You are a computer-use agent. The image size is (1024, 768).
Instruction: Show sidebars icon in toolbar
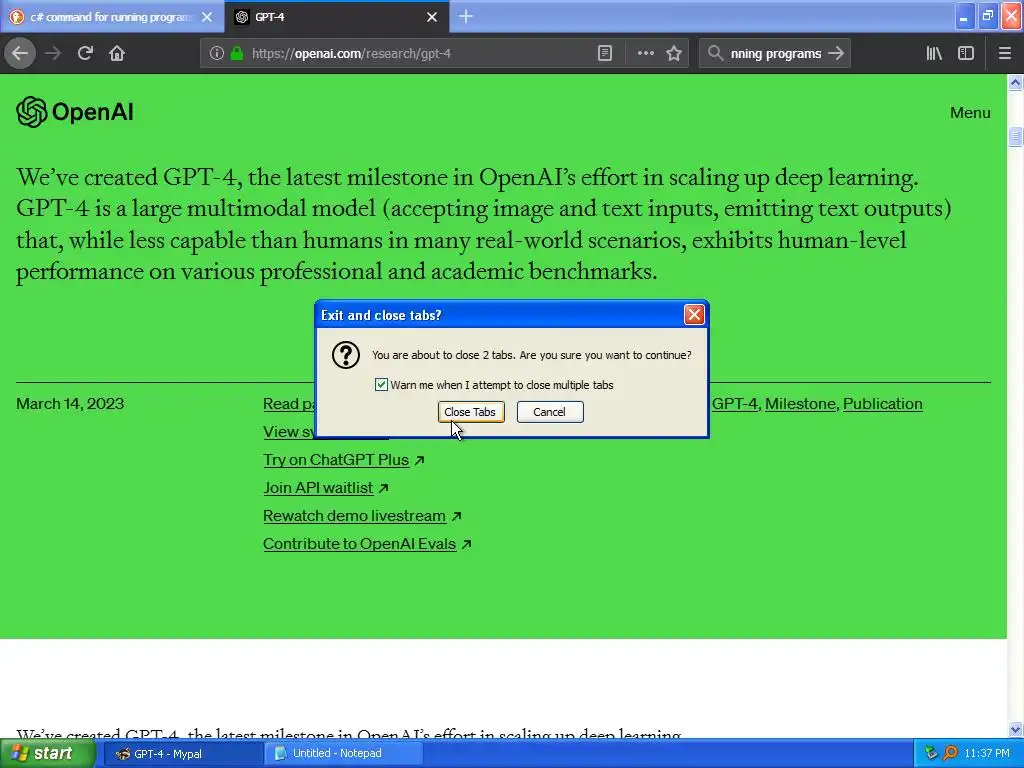click(966, 54)
